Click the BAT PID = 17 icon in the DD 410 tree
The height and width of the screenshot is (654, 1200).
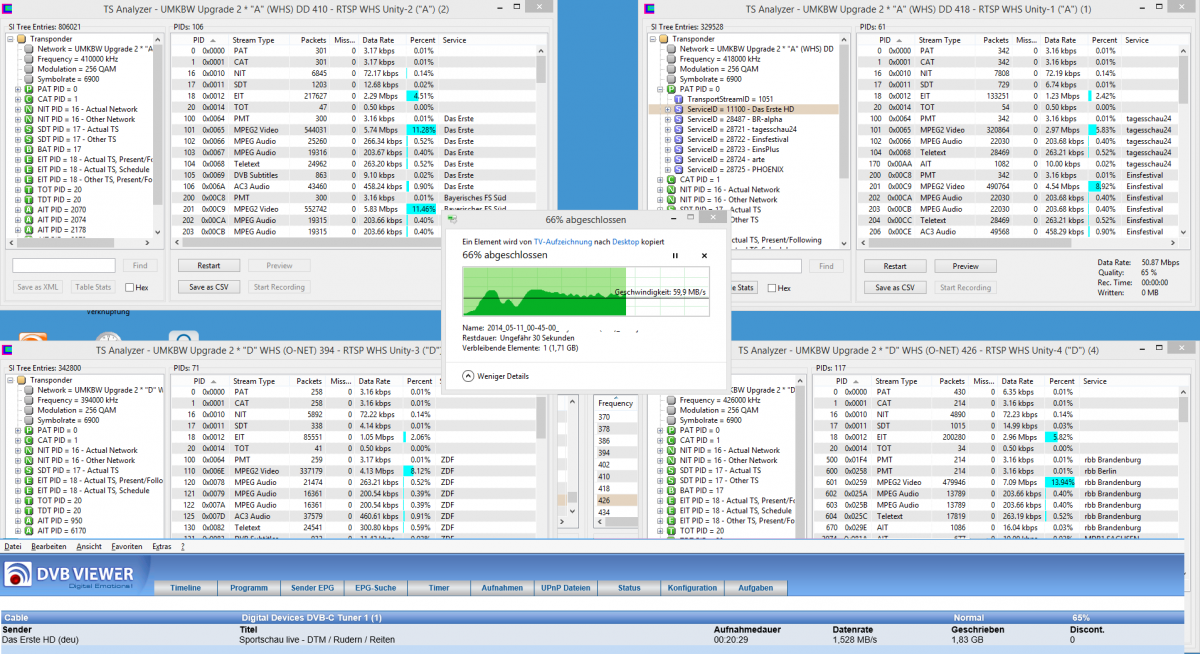tap(30, 149)
